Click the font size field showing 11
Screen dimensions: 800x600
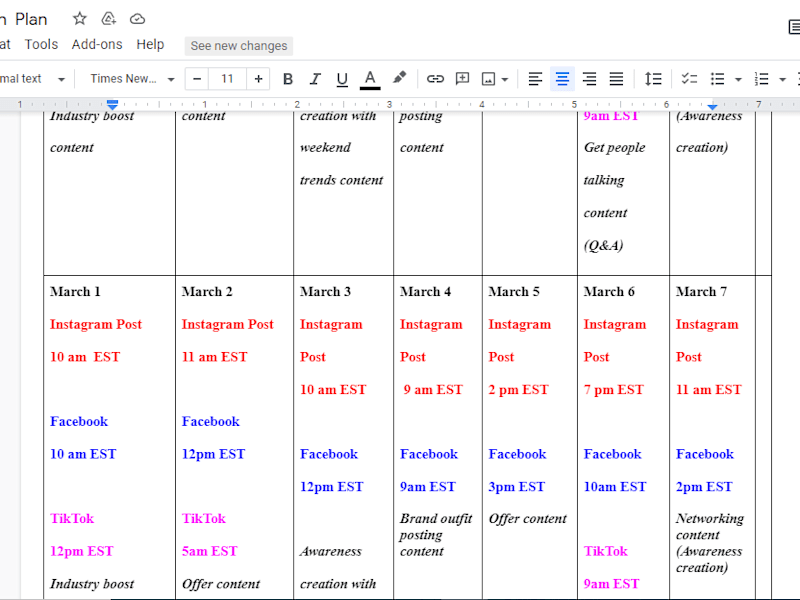227,79
